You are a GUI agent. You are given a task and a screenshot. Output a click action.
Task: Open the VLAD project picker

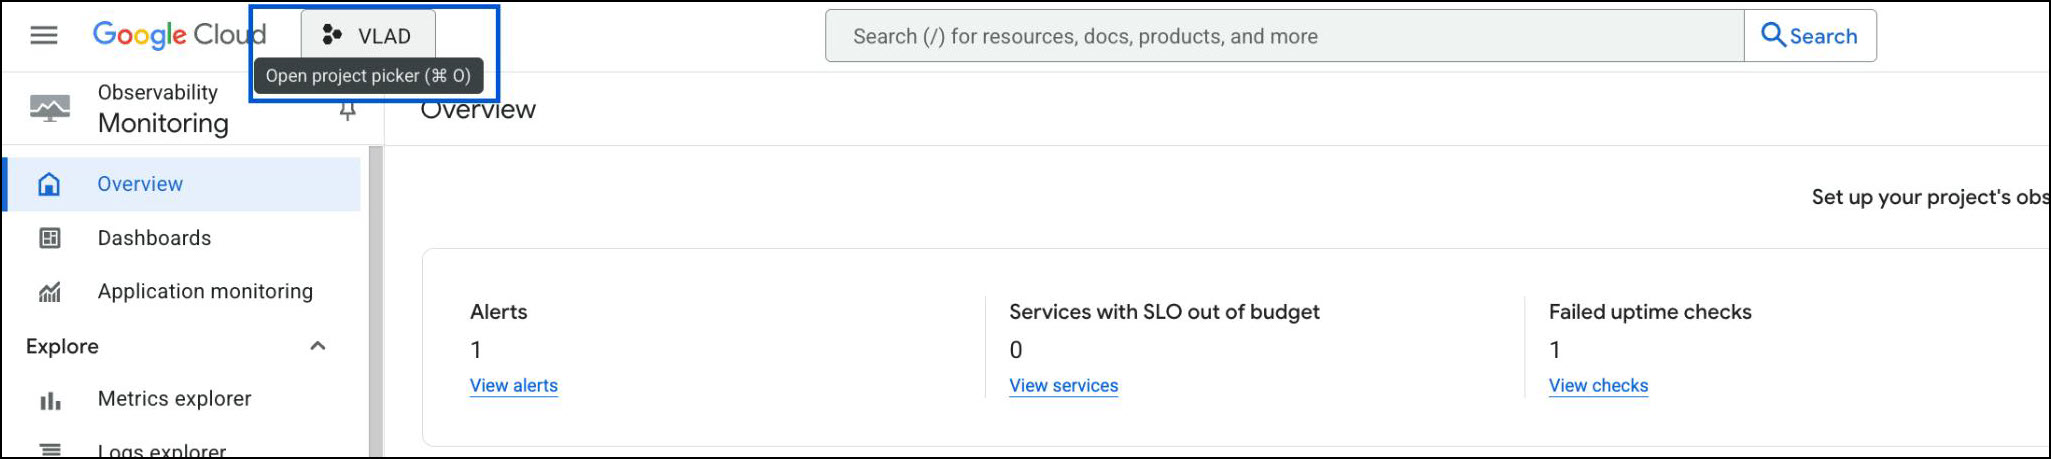[x=368, y=36]
